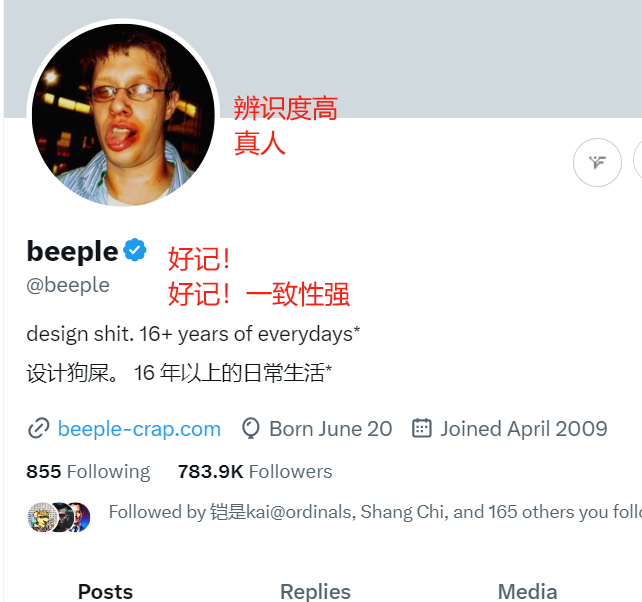
Task: Click the blue verified badge
Action: (135, 249)
